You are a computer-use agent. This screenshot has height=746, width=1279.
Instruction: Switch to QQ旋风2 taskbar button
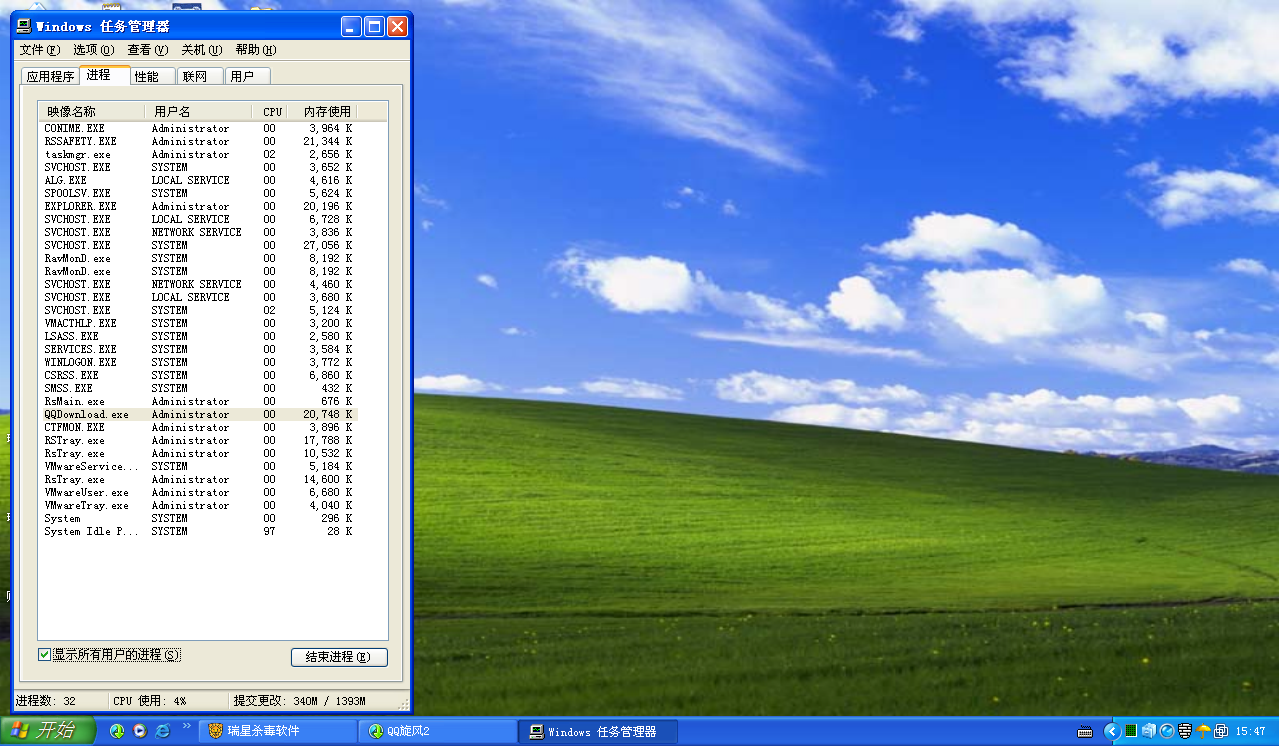(437, 732)
